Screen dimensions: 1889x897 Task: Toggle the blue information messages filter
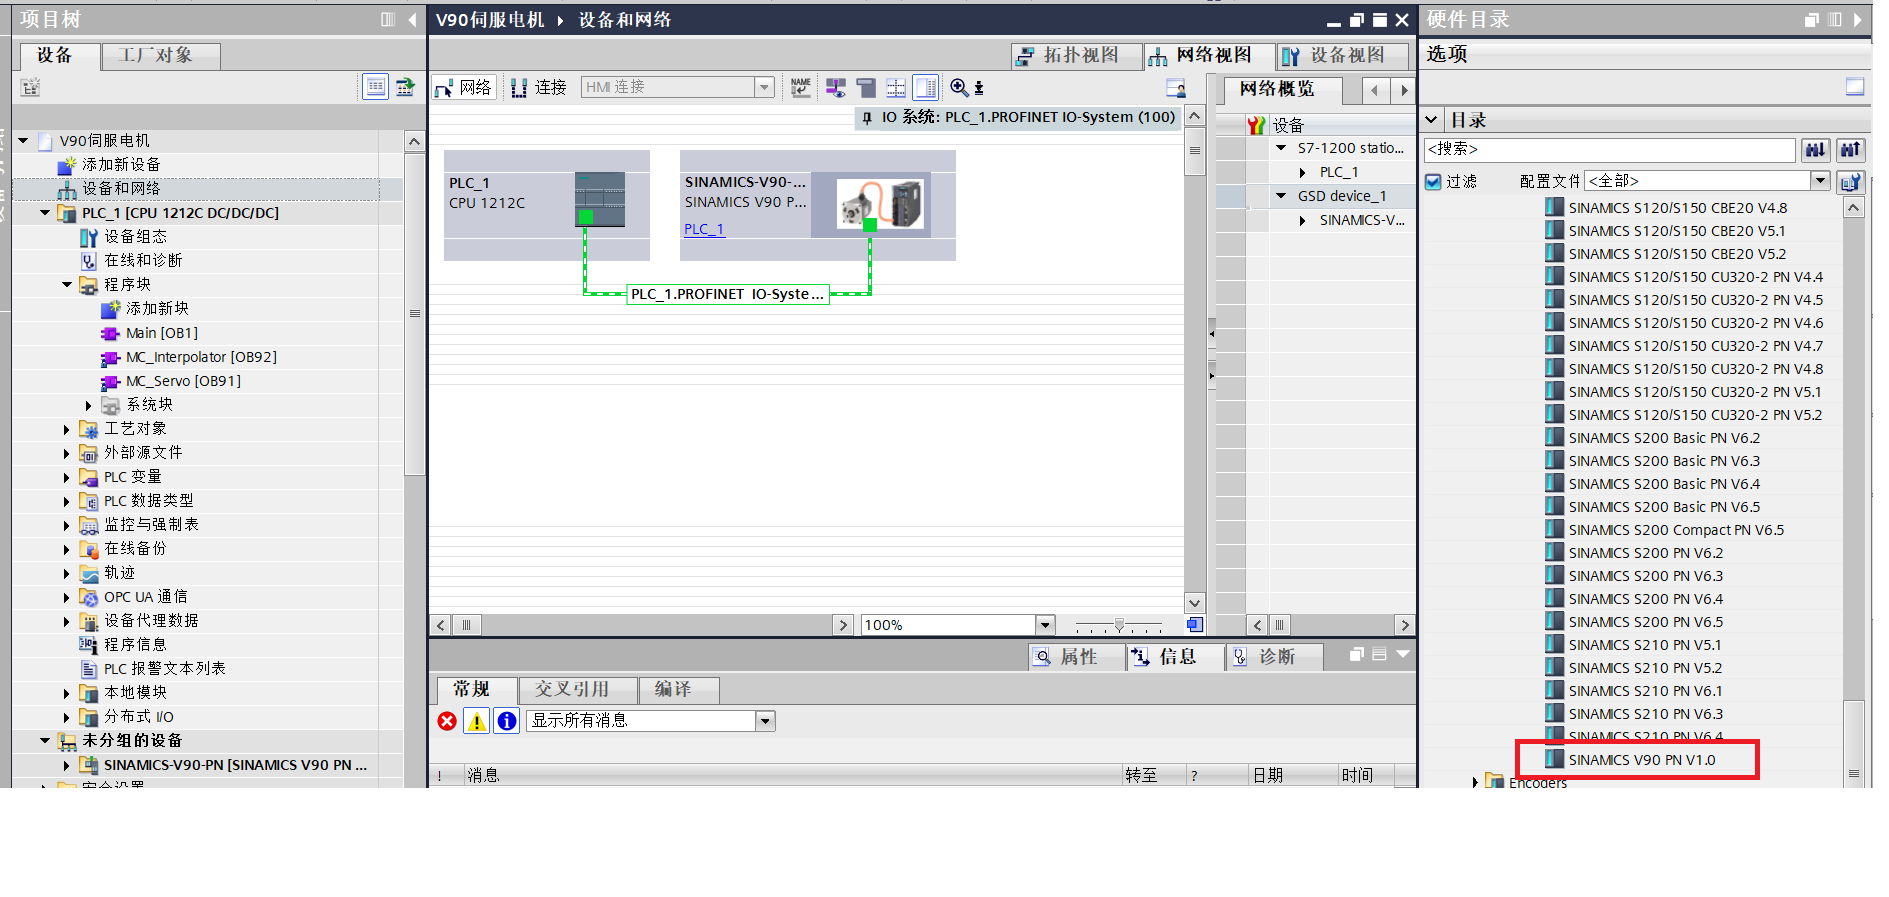click(507, 721)
